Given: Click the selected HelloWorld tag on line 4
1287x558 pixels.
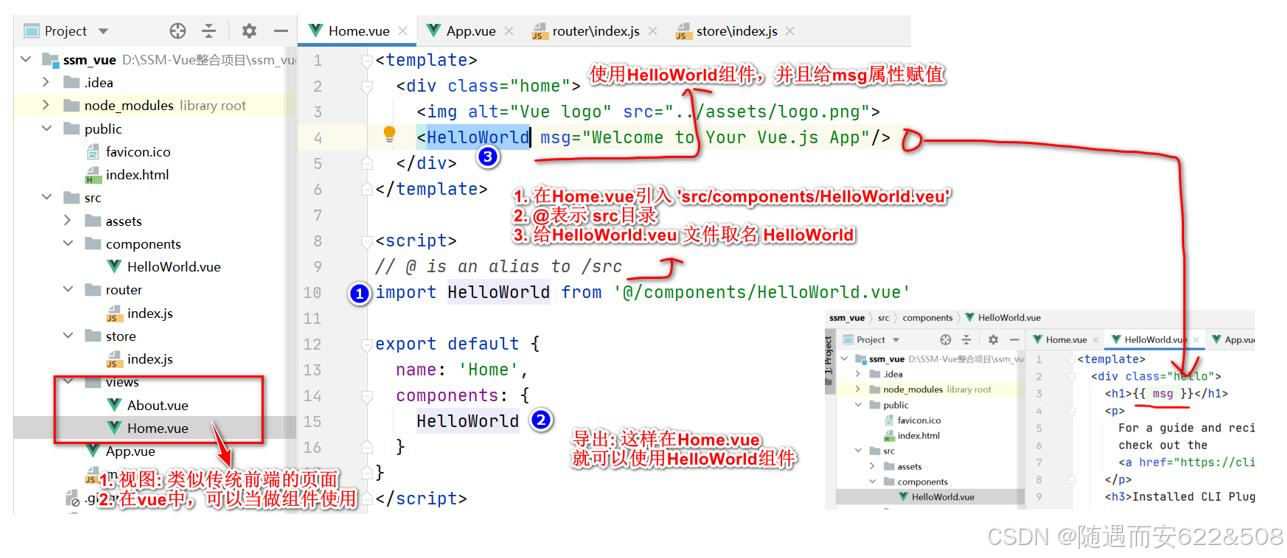Looking at the screenshot, I should point(478,138).
